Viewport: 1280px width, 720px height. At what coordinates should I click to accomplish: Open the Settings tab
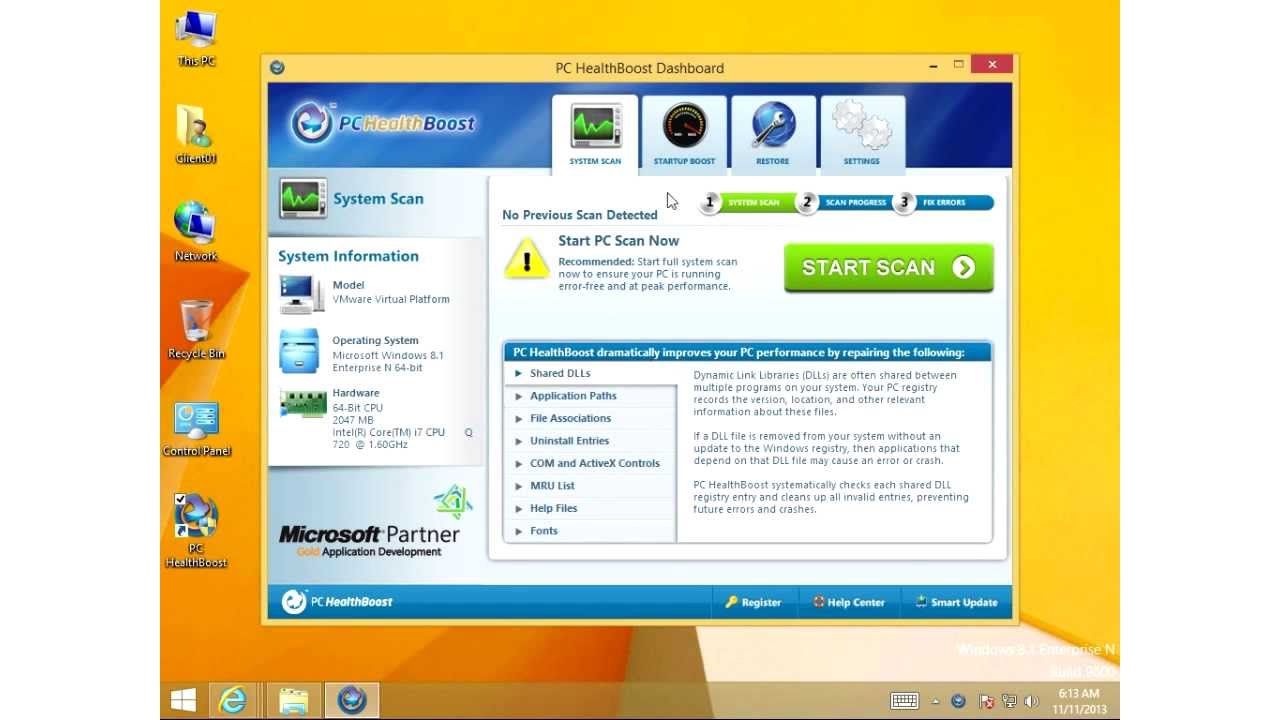[x=862, y=134]
